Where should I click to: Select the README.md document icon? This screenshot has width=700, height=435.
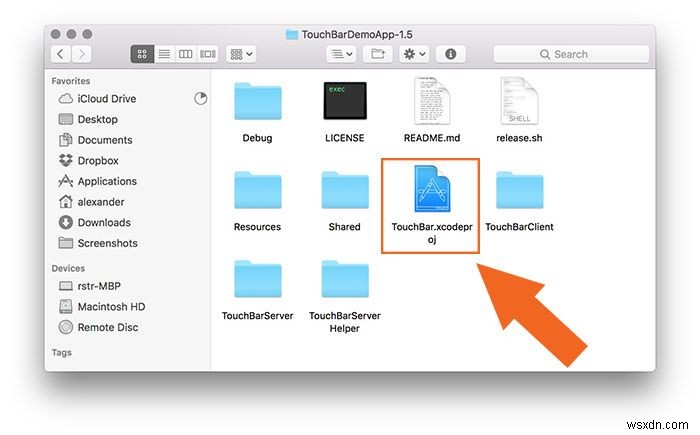pyautogui.click(x=432, y=100)
